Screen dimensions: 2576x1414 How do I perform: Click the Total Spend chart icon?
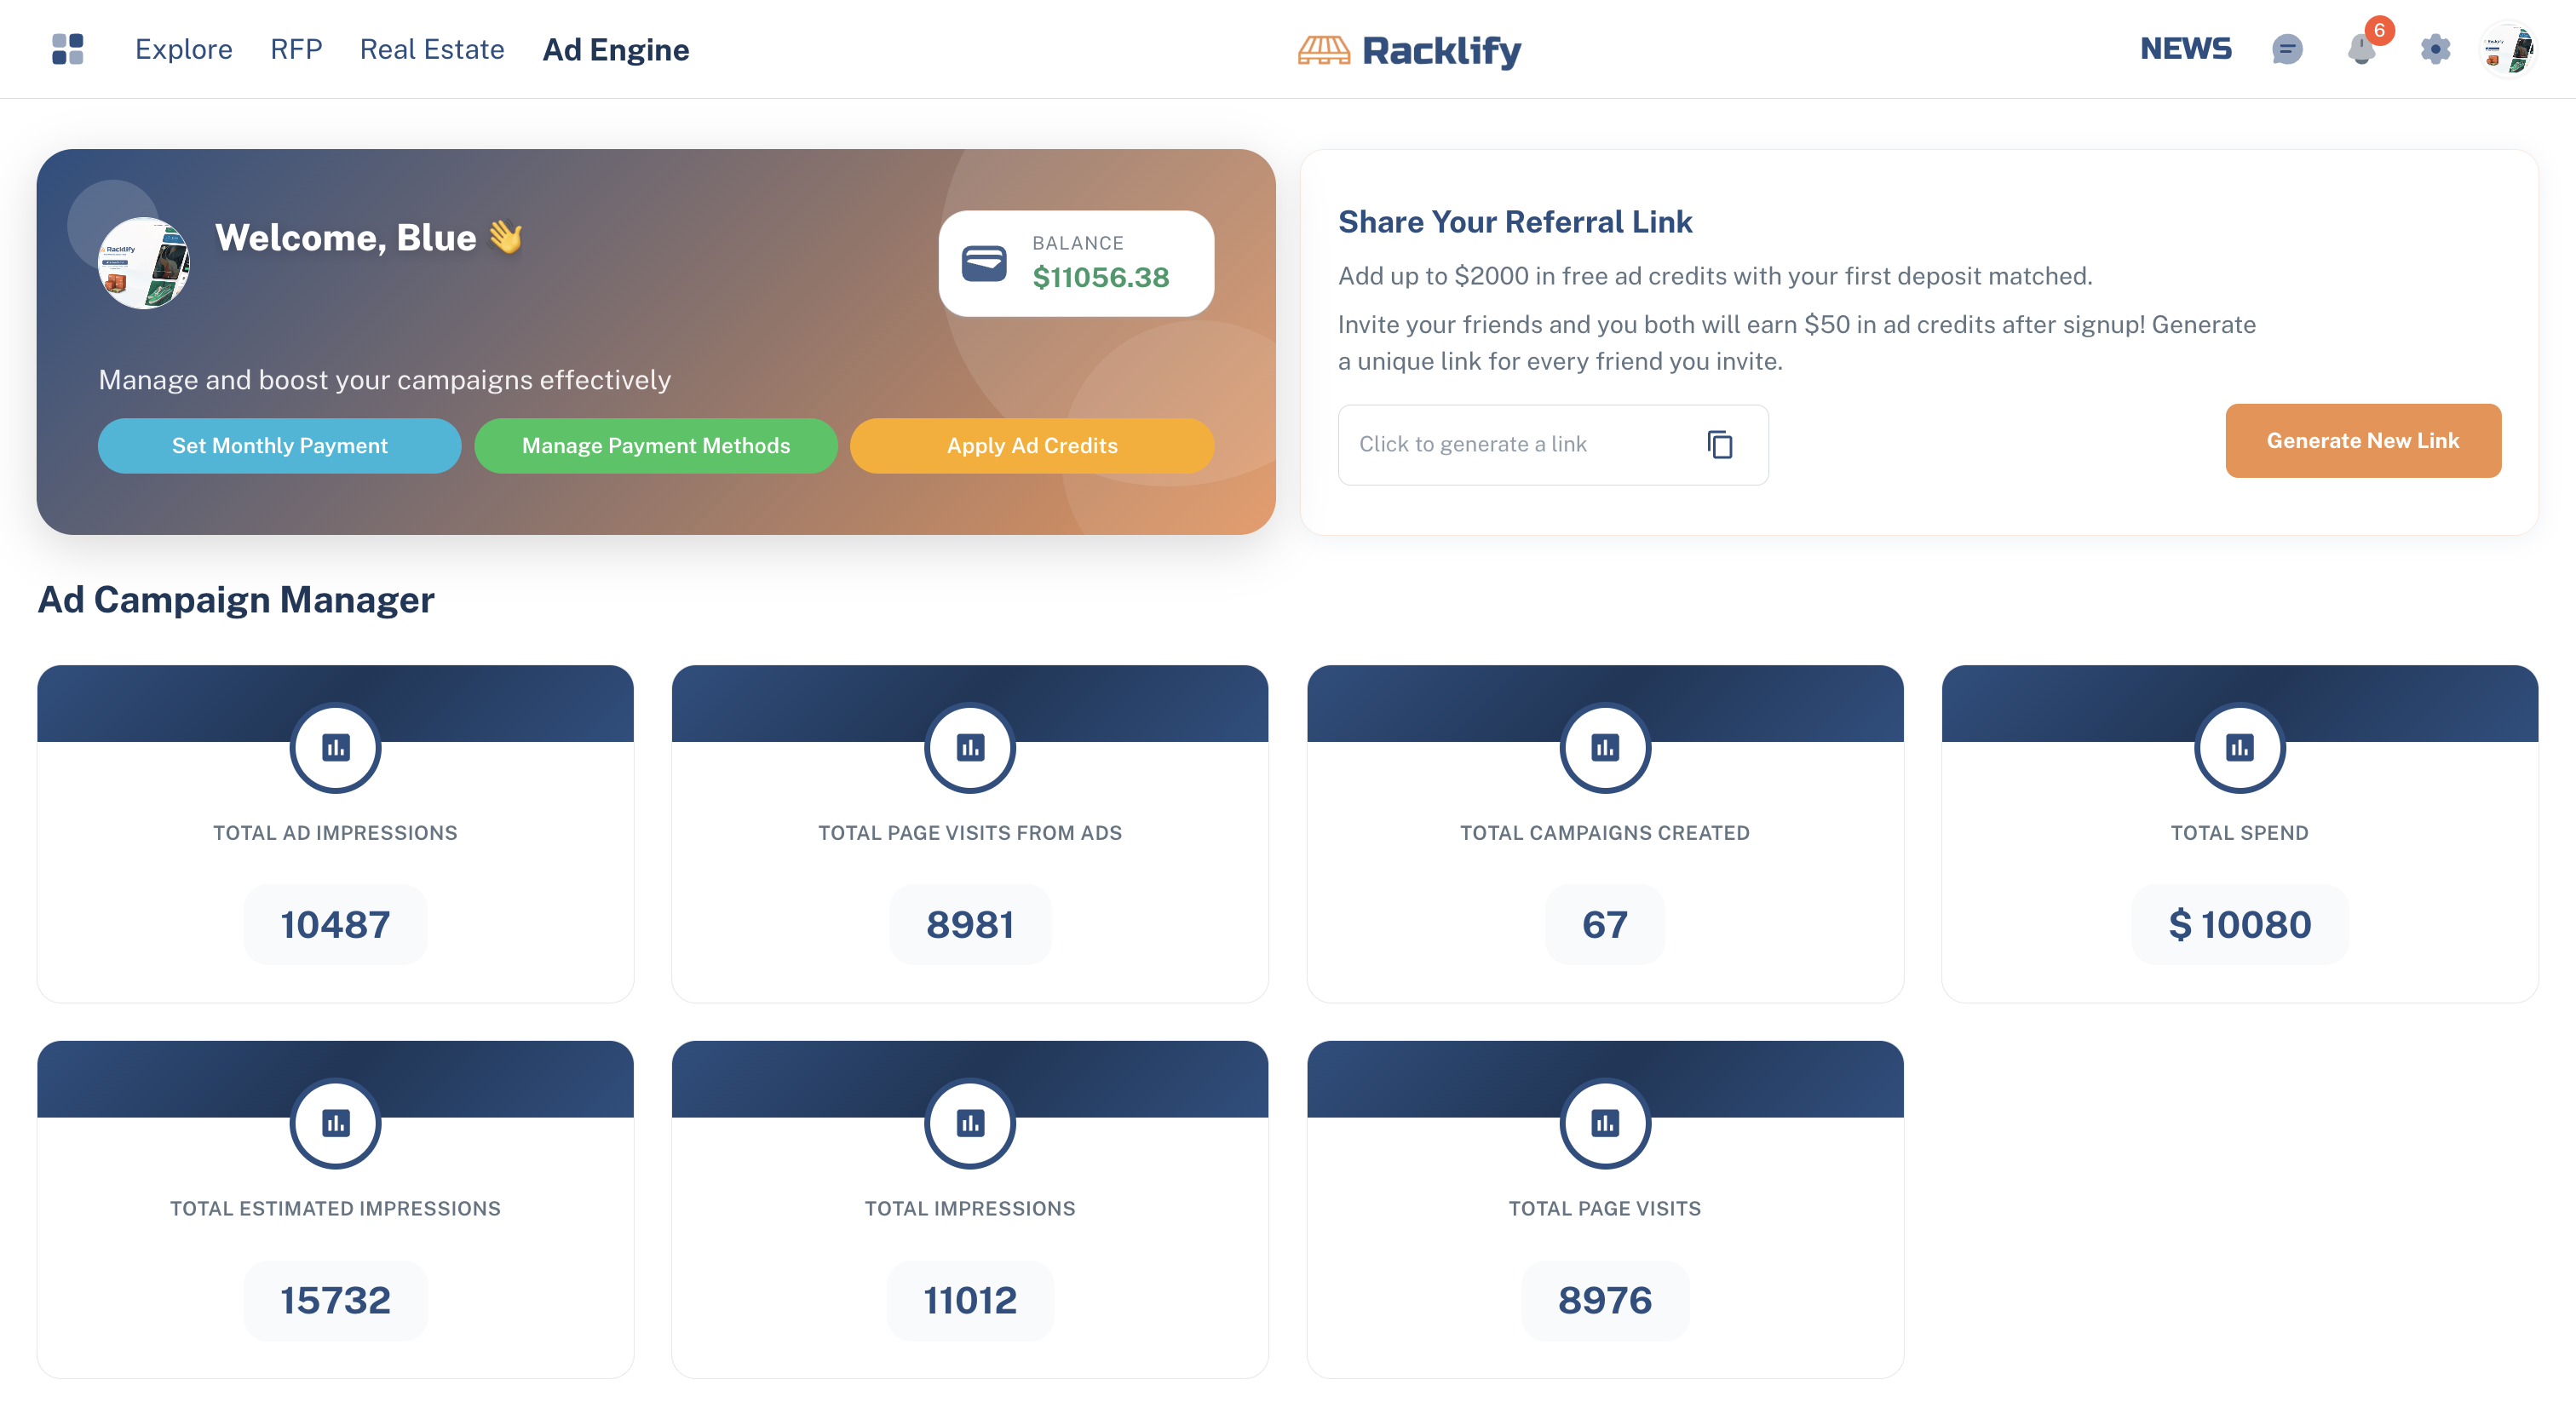[2239, 748]
